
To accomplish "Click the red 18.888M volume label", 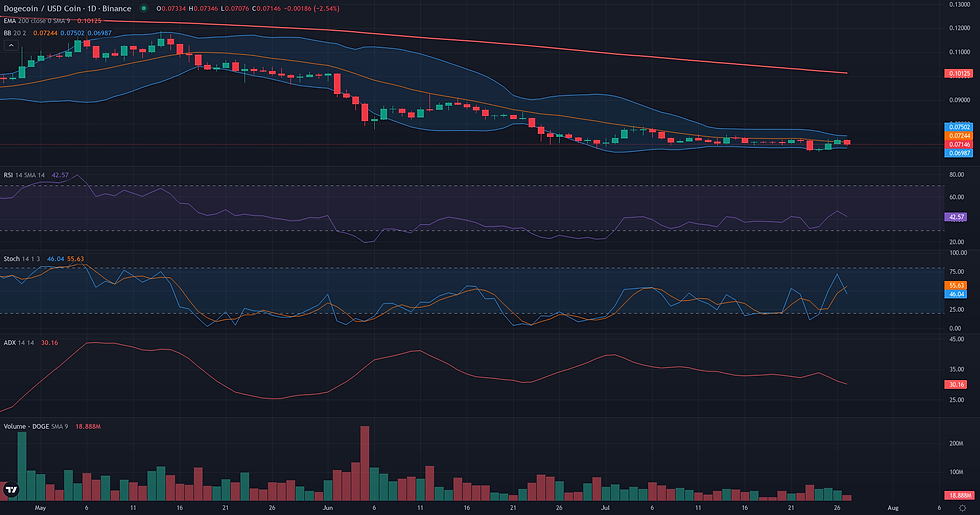I will tap(959, 495).
